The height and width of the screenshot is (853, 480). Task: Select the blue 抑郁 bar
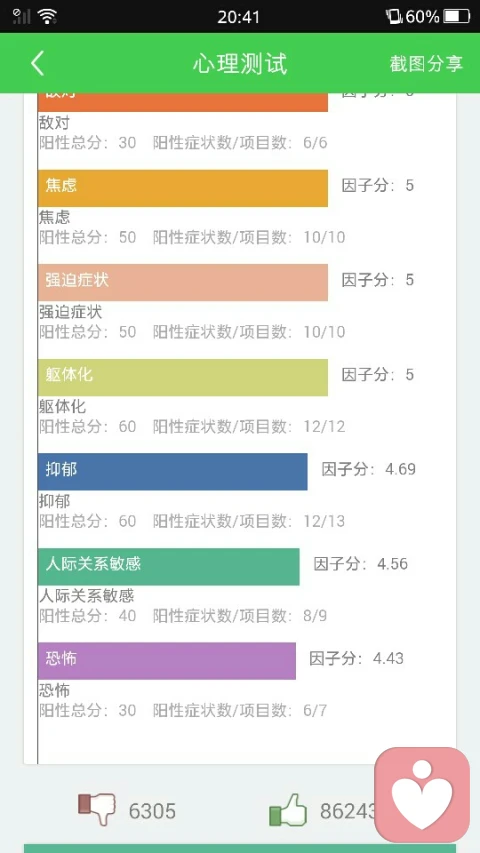pyautogui.click(x=173, y=472)
